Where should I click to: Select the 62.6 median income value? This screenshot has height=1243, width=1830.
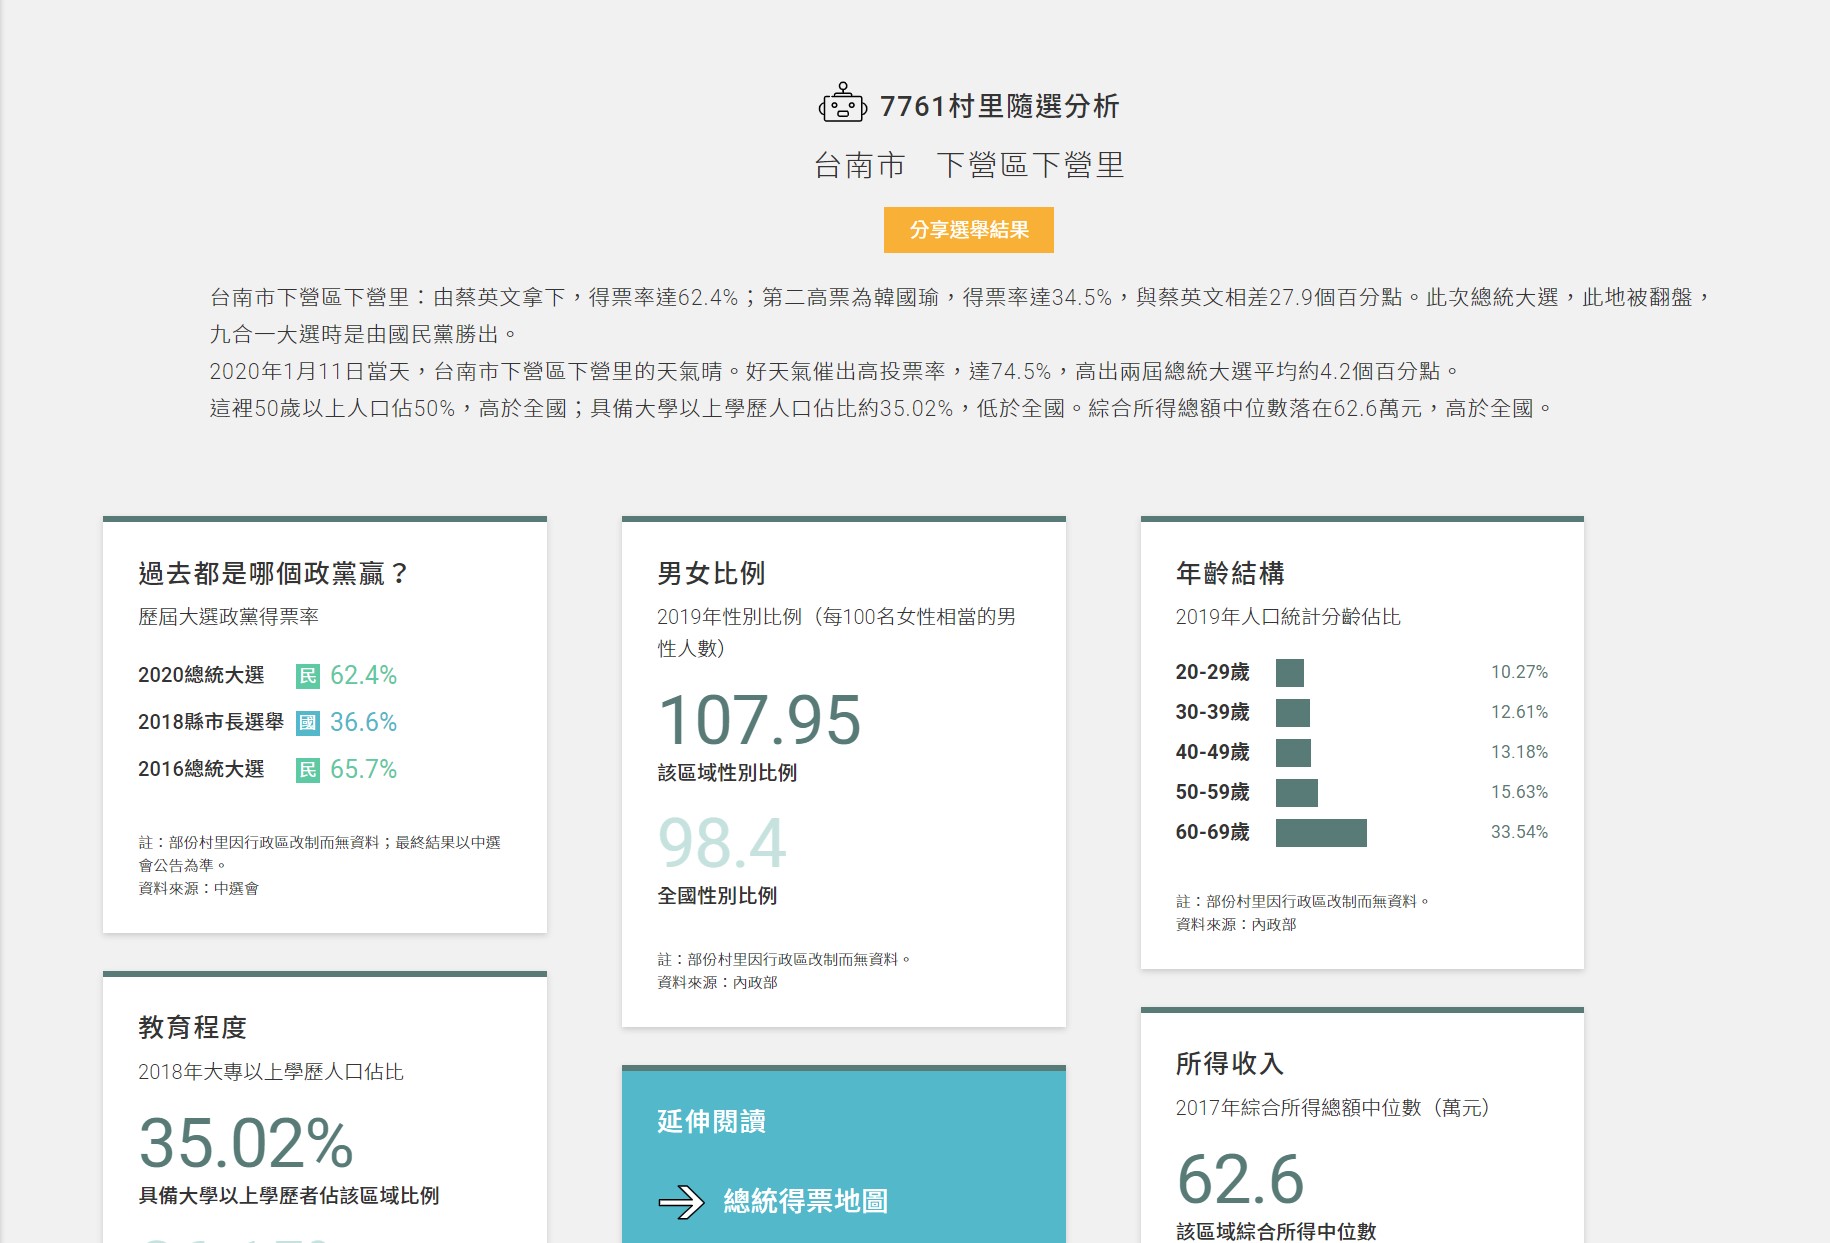(x=1242, y=1180)
